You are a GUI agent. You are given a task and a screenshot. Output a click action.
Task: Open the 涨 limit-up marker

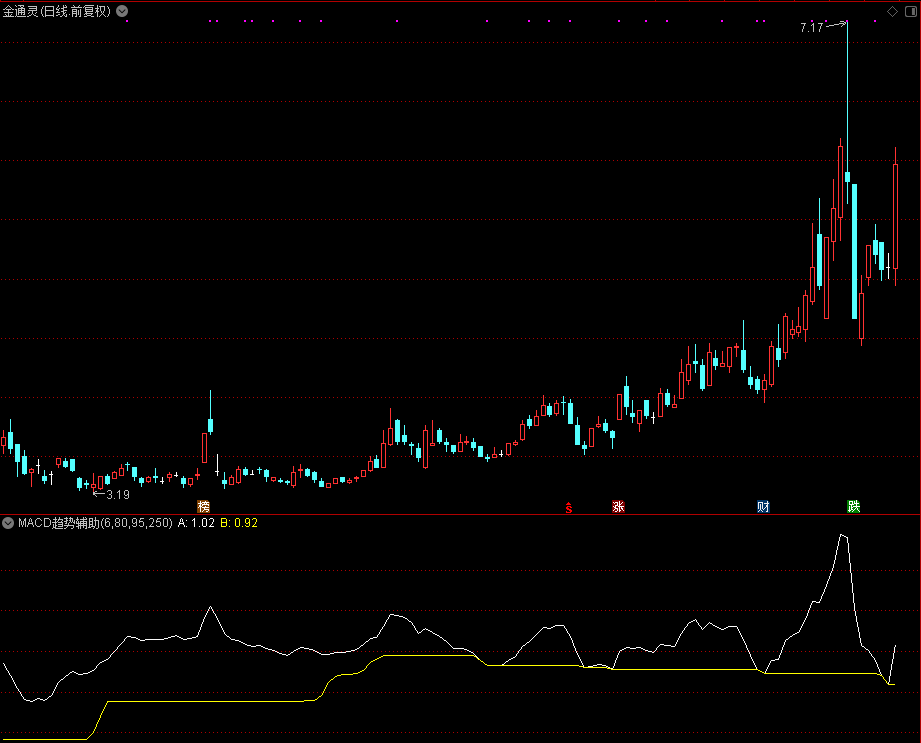tap(618, 506)
